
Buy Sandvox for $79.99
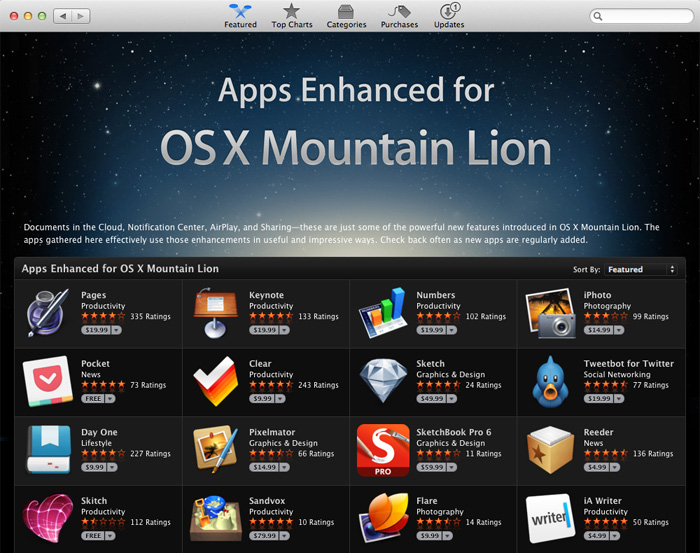[x=264, y=536]
